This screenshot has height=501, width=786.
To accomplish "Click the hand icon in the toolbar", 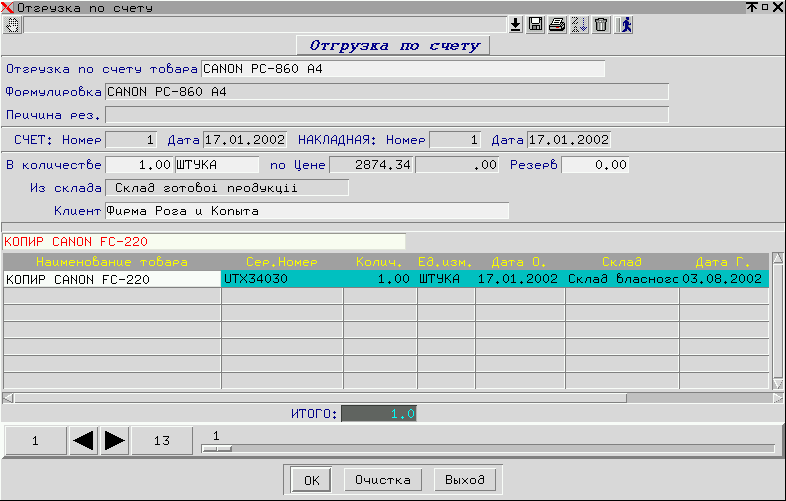I will coord(12,25).
